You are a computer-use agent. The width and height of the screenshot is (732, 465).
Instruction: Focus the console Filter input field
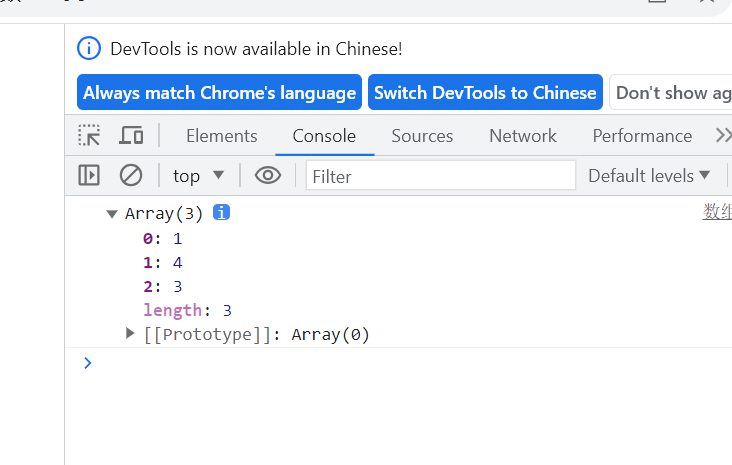441,176
